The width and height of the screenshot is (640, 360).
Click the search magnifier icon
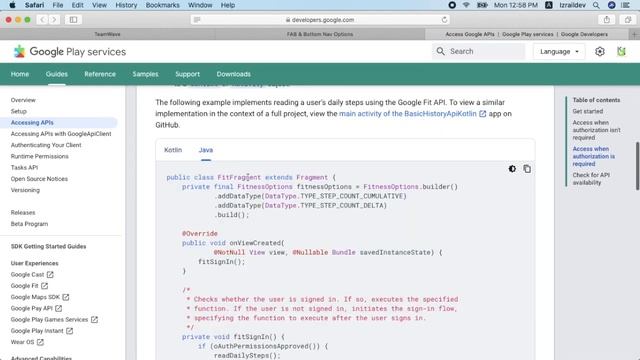click(440, 51)
